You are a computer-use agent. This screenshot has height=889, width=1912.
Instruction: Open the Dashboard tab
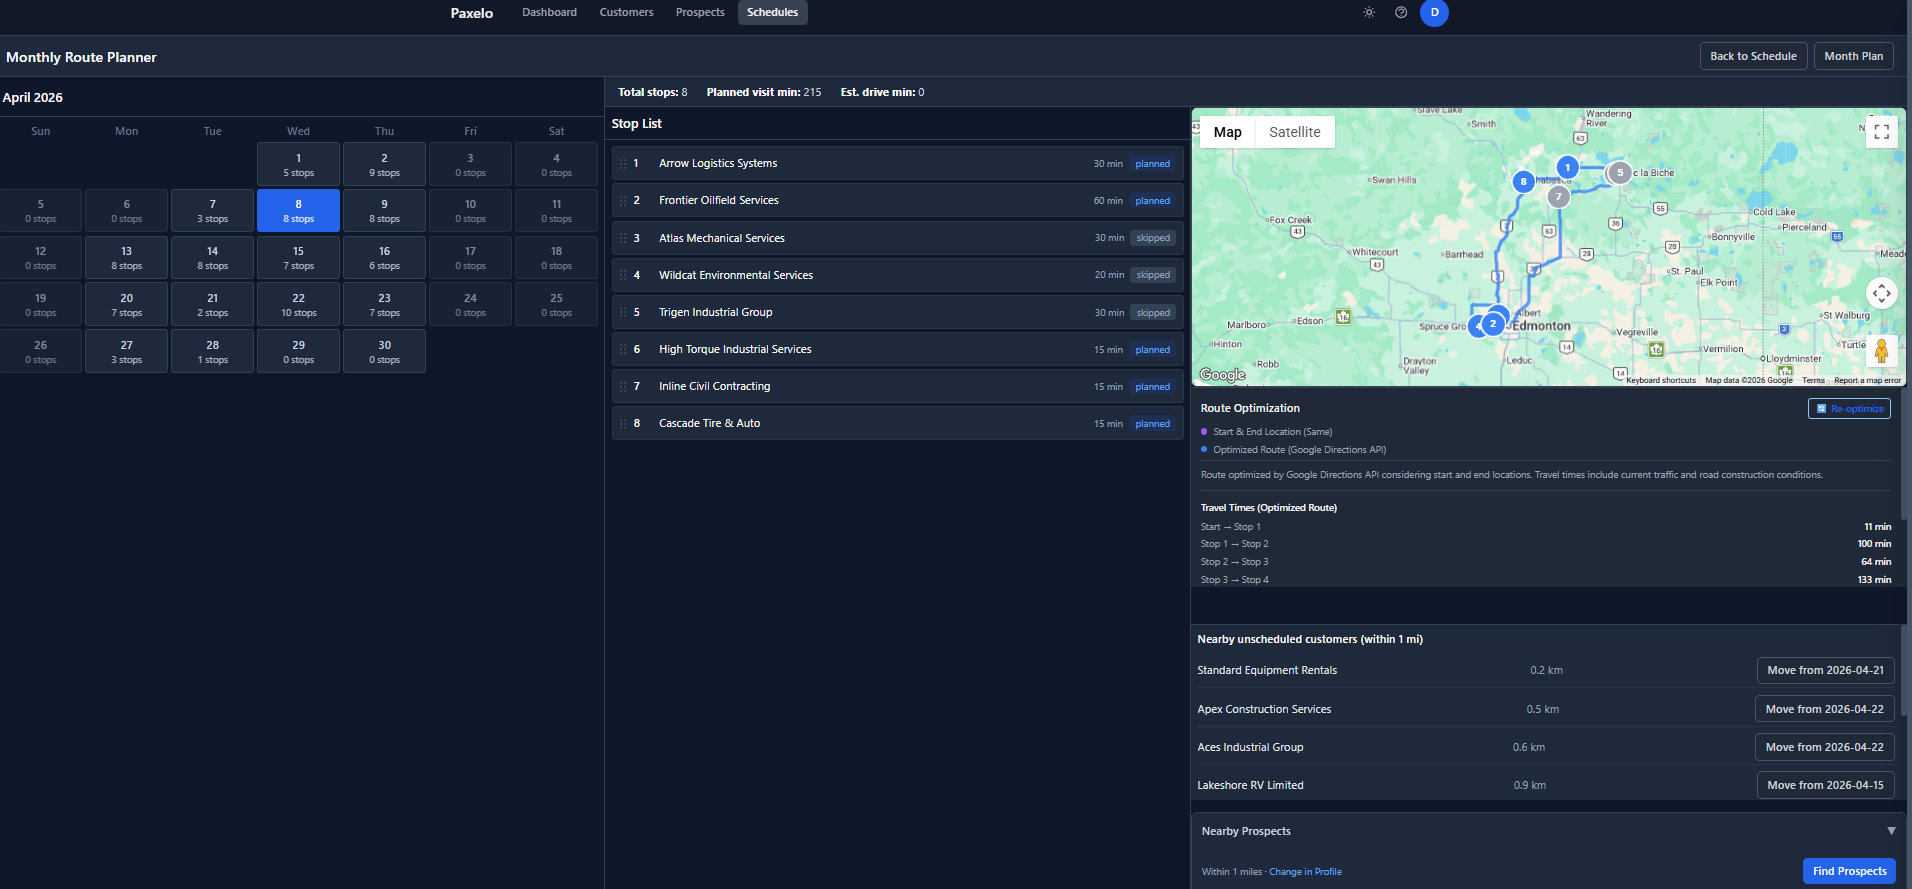[549, 13]
